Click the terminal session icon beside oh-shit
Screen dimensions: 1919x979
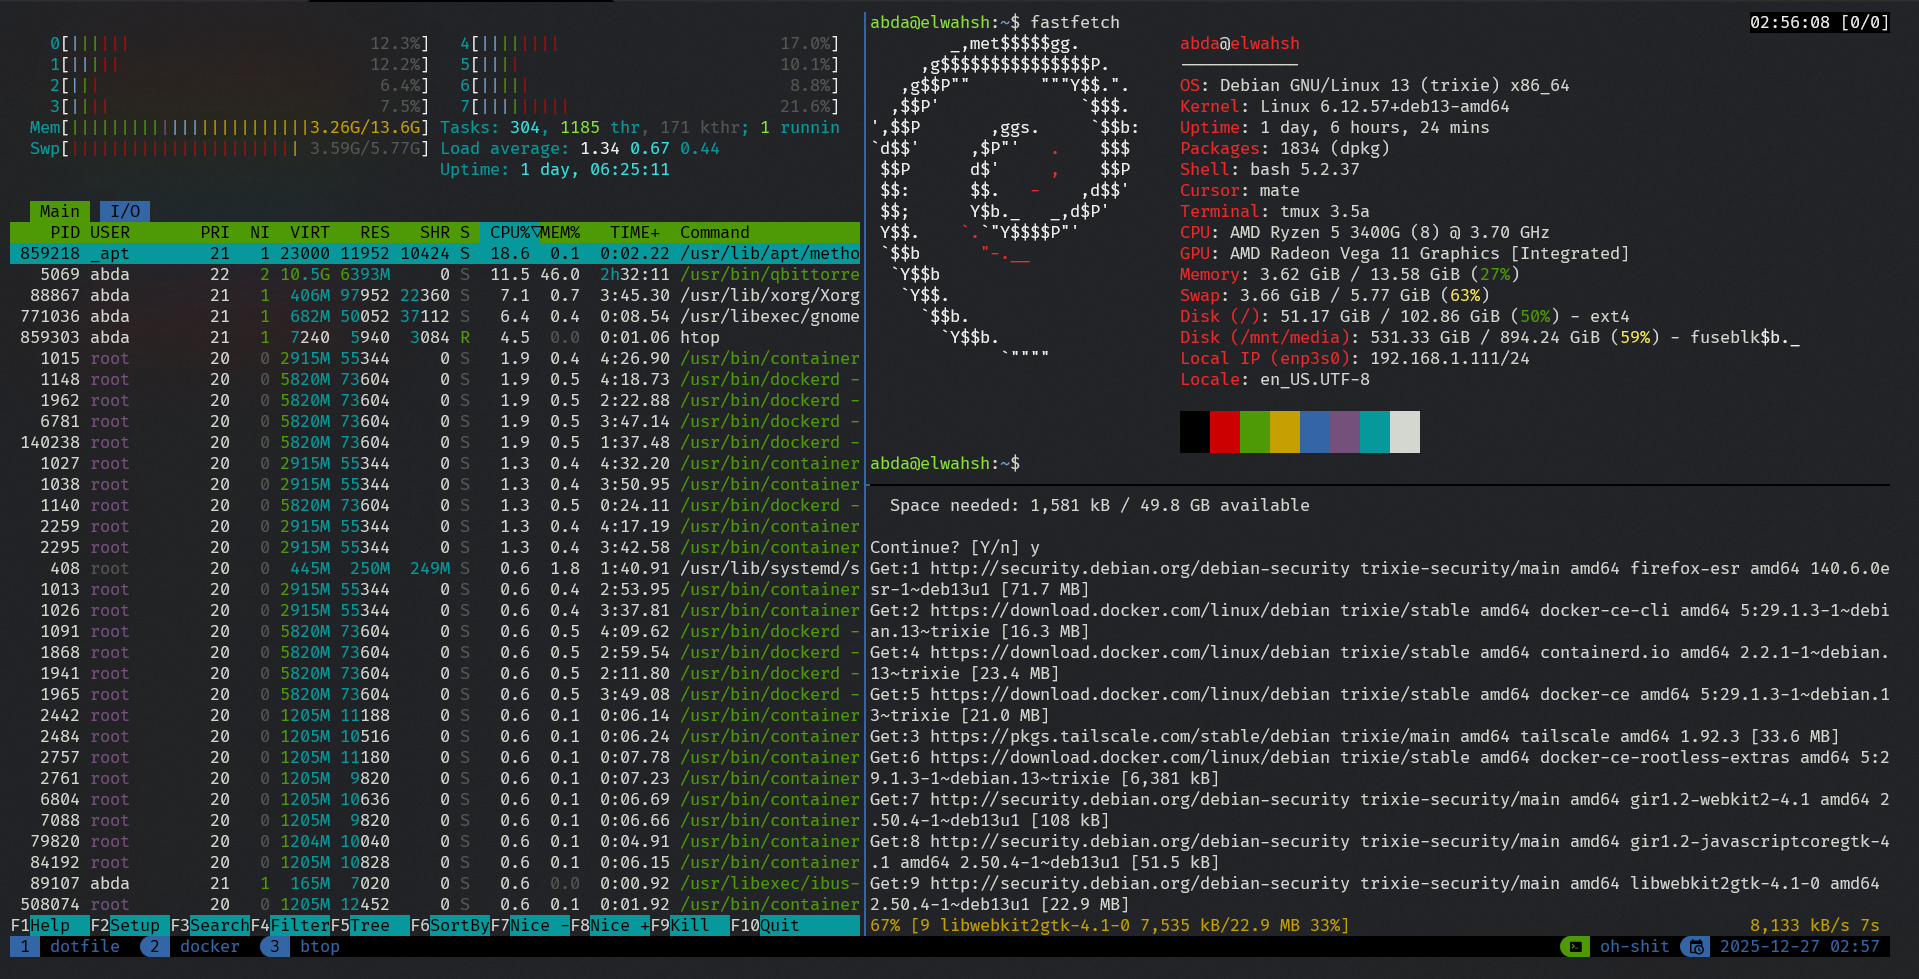click(1574, 947)
